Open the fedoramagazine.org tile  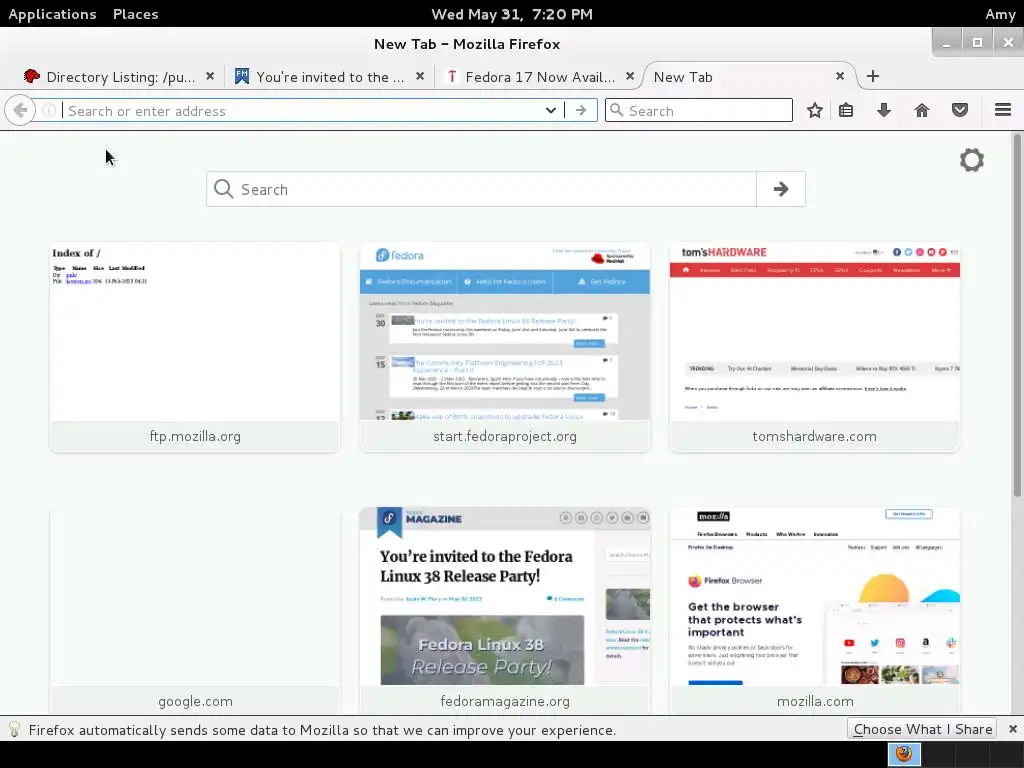(x=505, y=611)
